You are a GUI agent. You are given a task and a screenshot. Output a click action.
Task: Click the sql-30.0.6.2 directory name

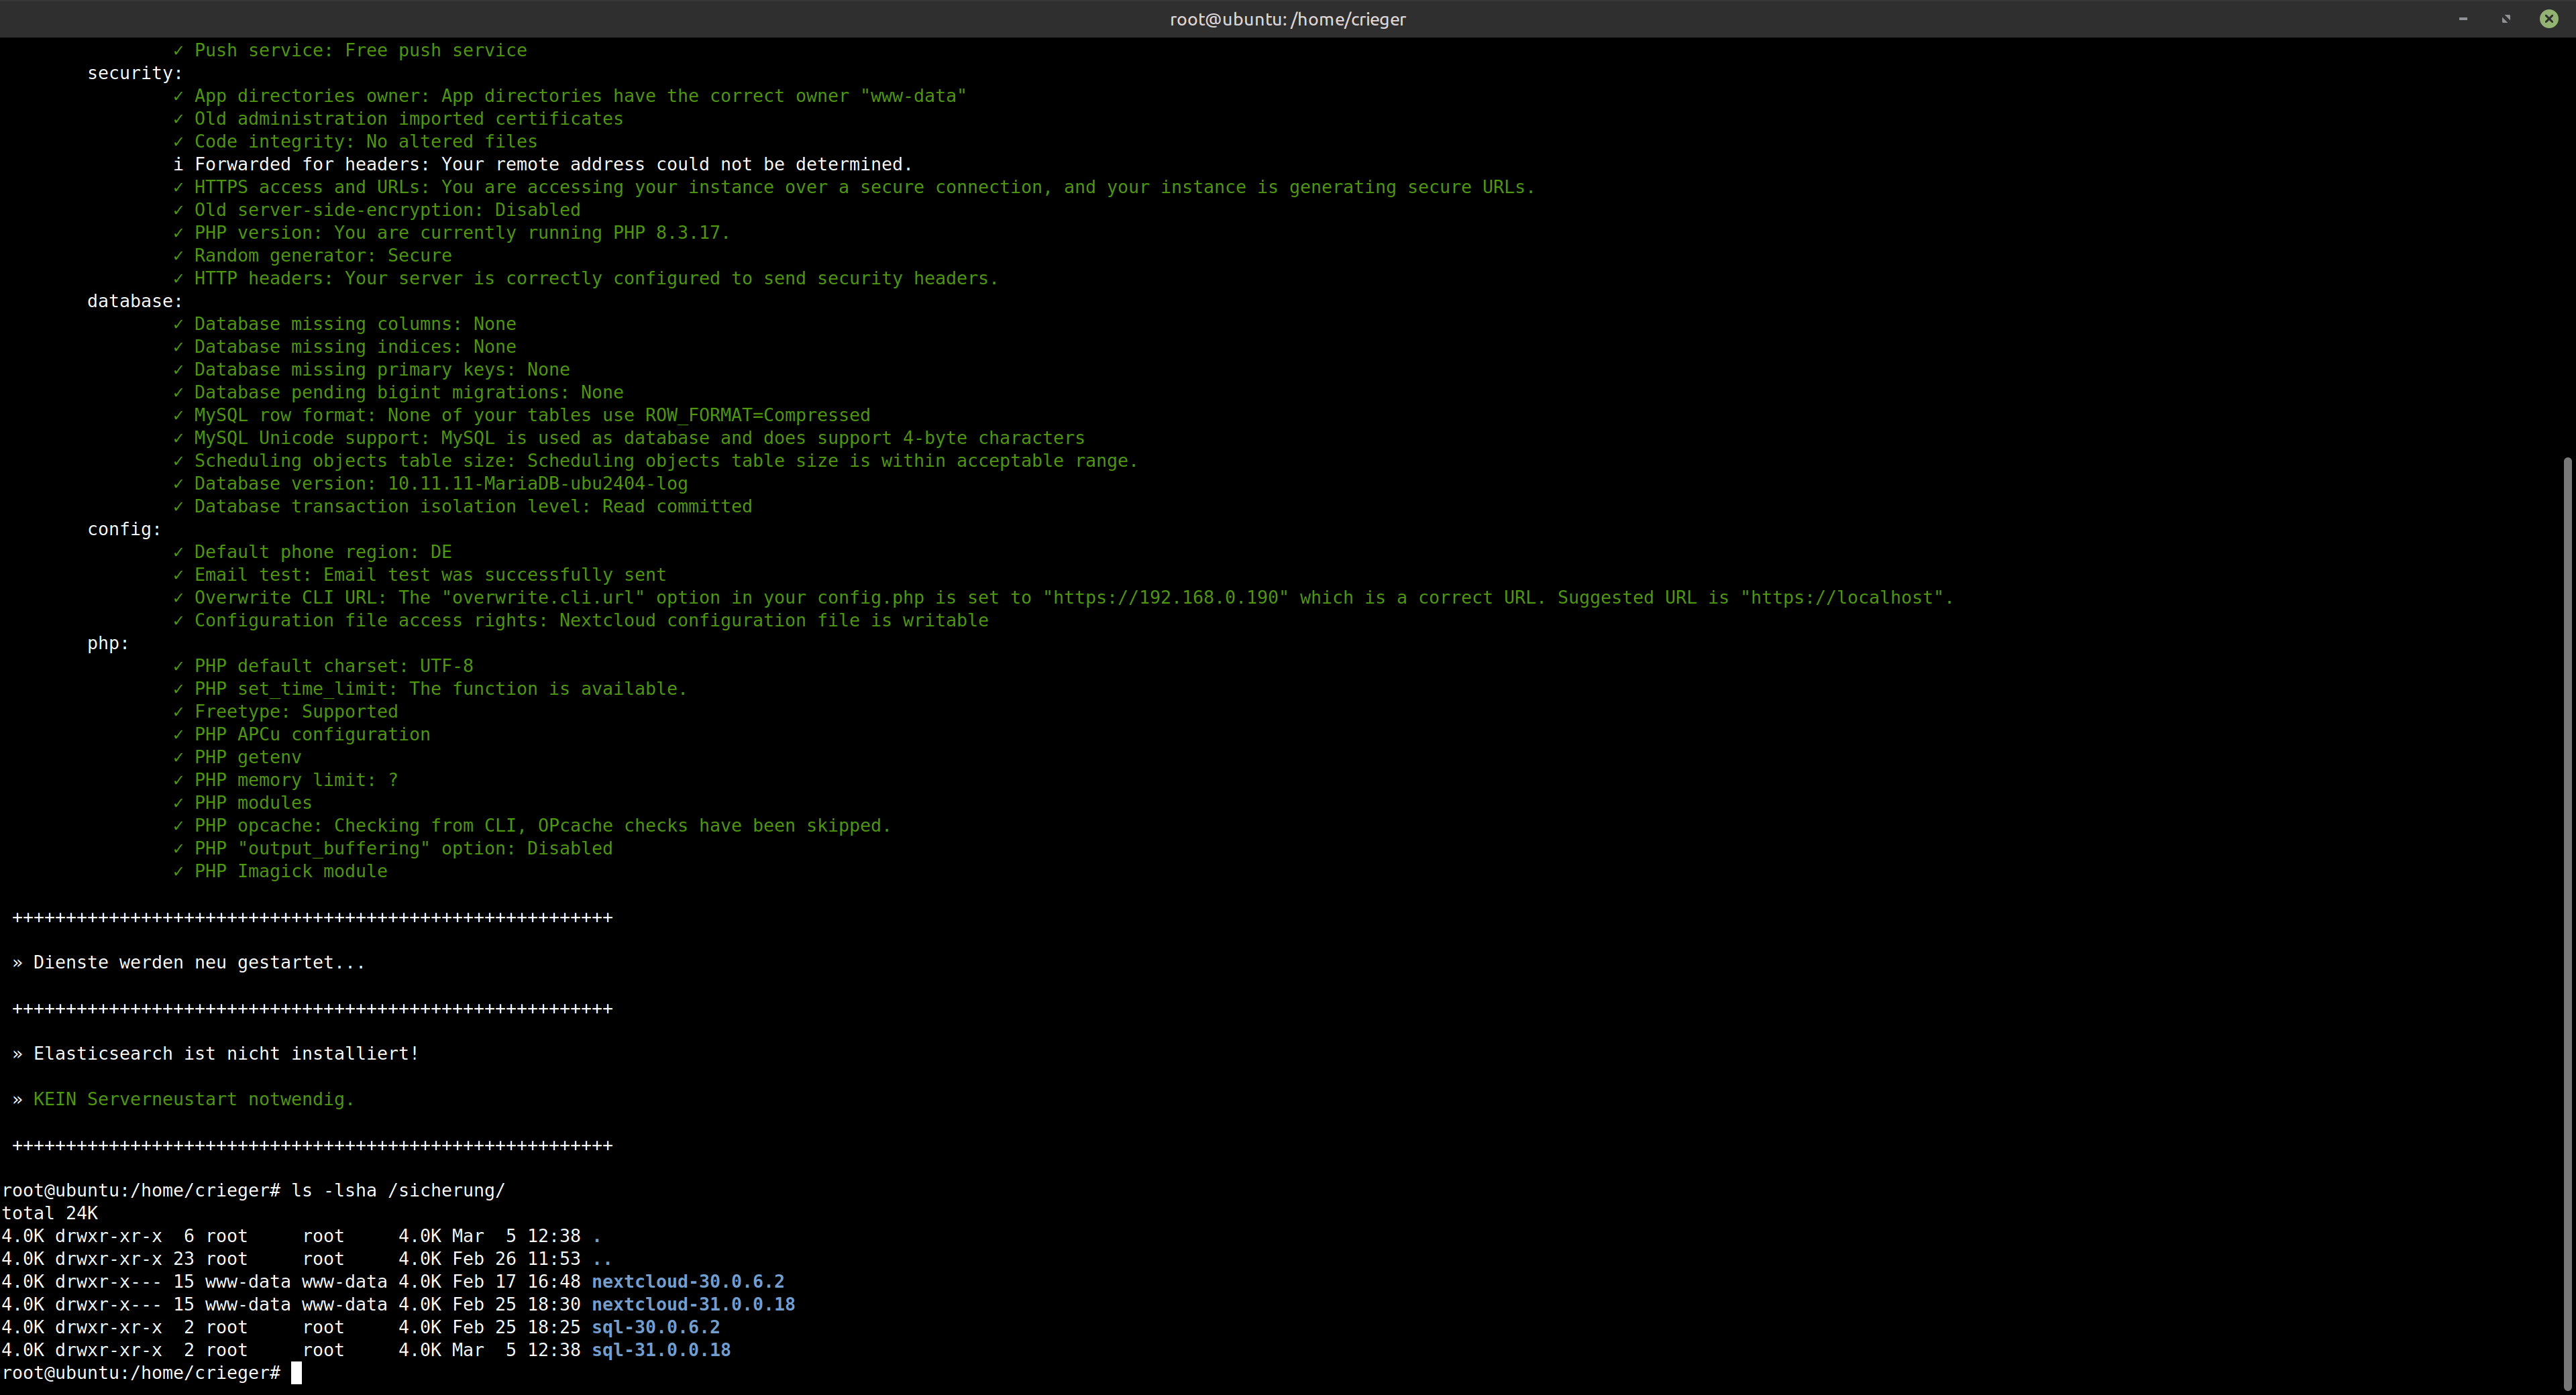point(656,1328)
